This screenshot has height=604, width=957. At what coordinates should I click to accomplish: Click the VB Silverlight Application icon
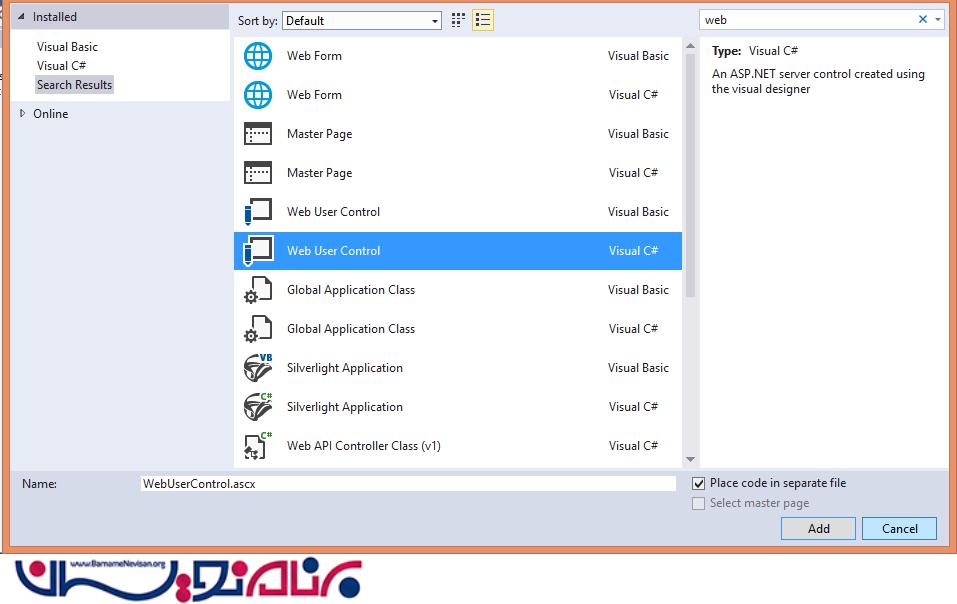click(x=258, y=368)
